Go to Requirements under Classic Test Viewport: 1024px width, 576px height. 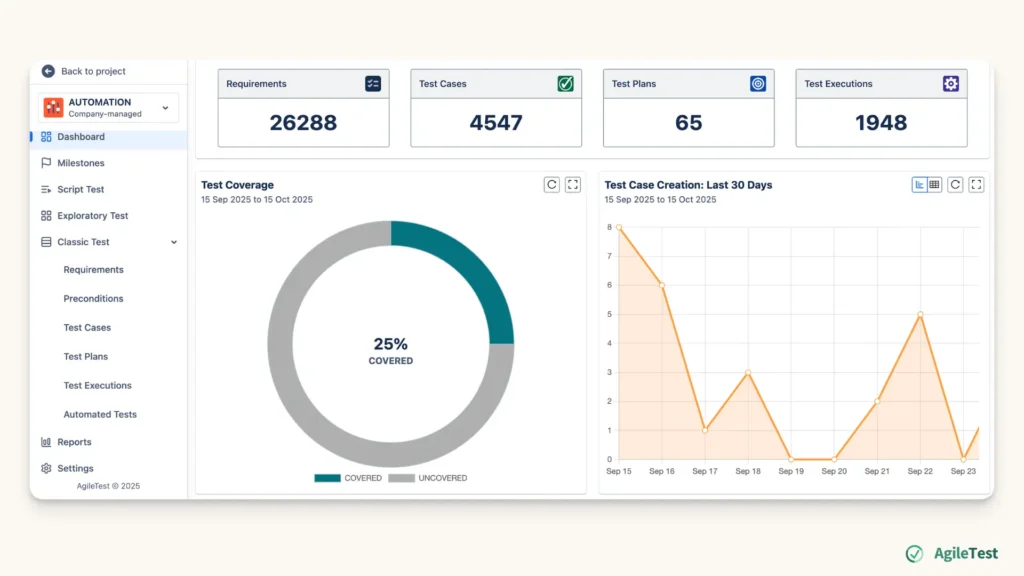click(93, 270)
